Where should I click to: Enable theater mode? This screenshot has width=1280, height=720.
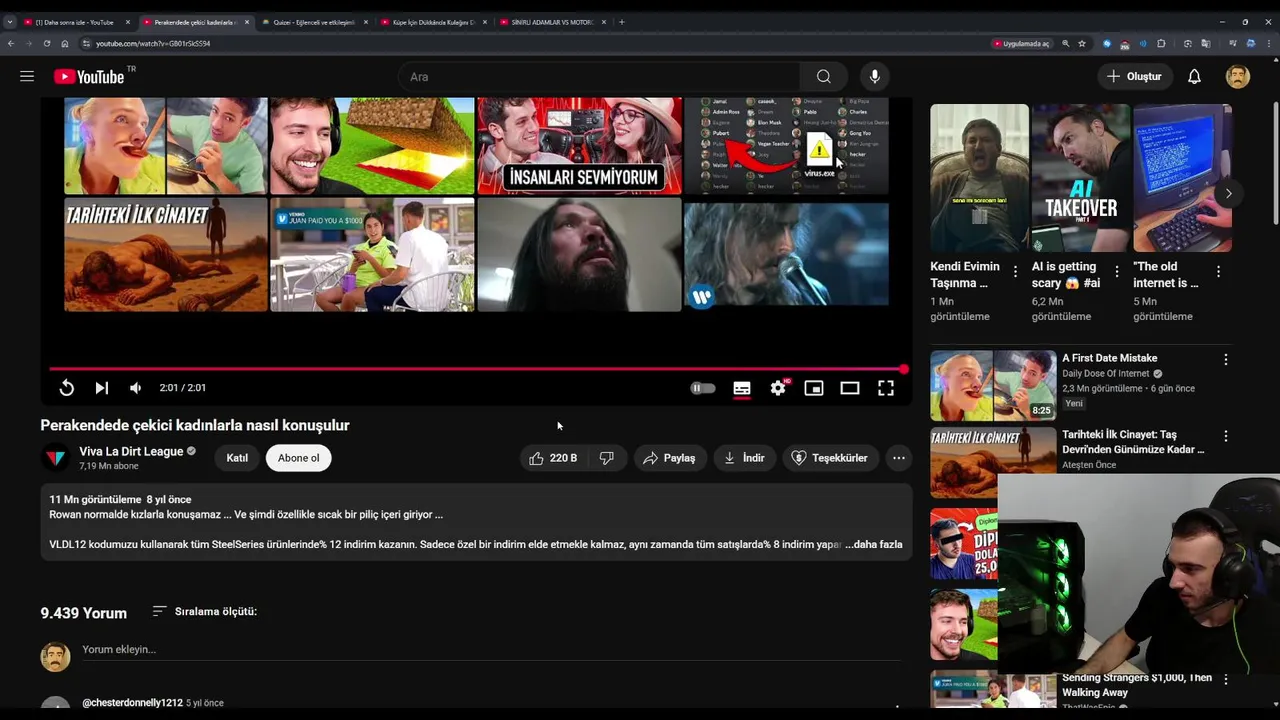(x=850, y=388)
